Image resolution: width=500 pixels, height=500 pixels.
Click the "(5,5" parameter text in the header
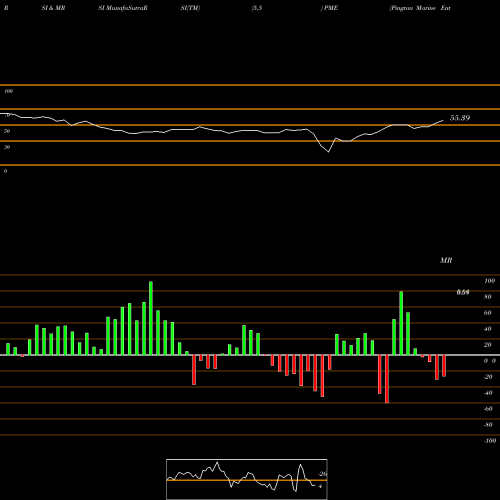(257, 8)
